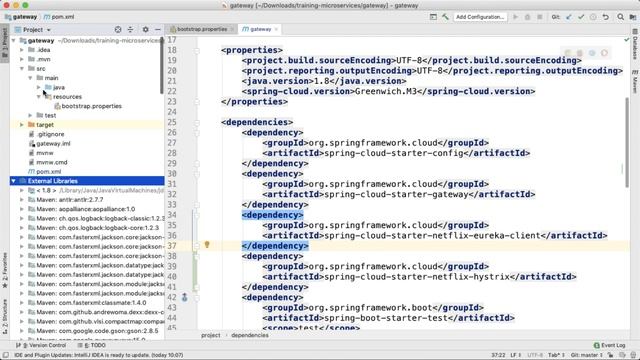The height and width of the screenshot is (360, 640).
Task: Click the pom.xml breadcrumb in navigation bar
Action: 59,17
